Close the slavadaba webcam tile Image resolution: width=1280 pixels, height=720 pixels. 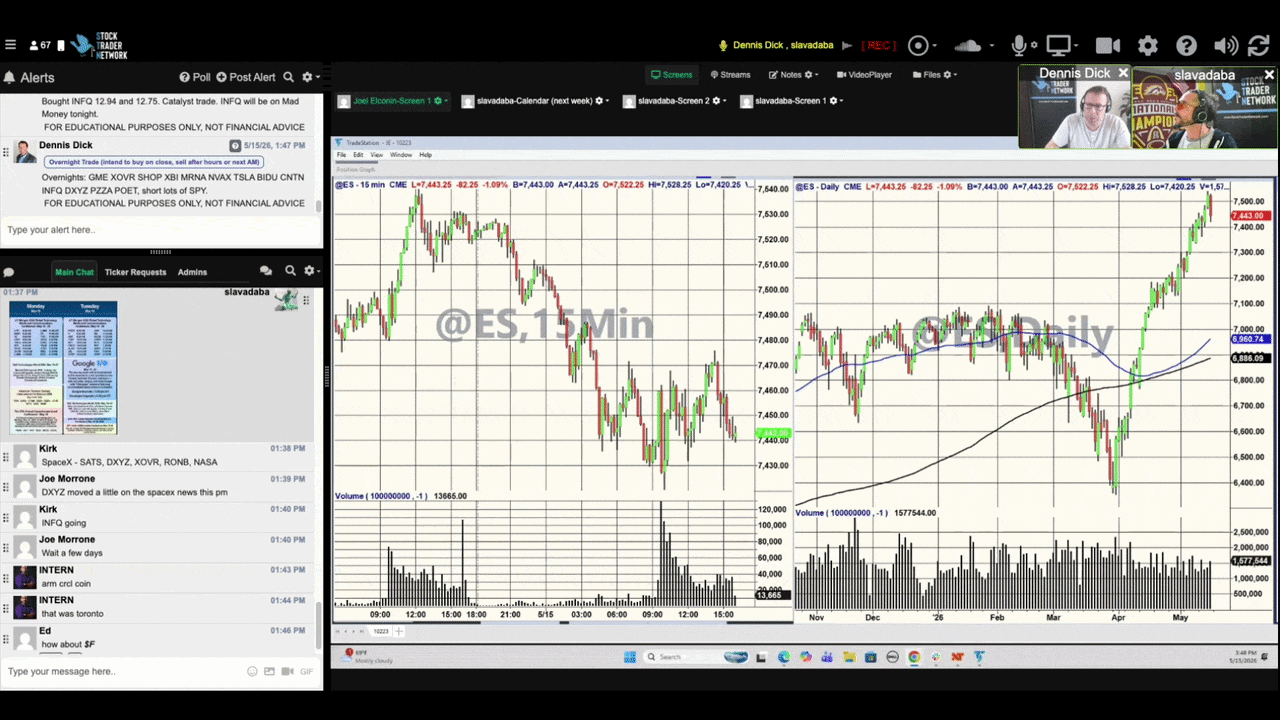click(x=1269, y=74)
